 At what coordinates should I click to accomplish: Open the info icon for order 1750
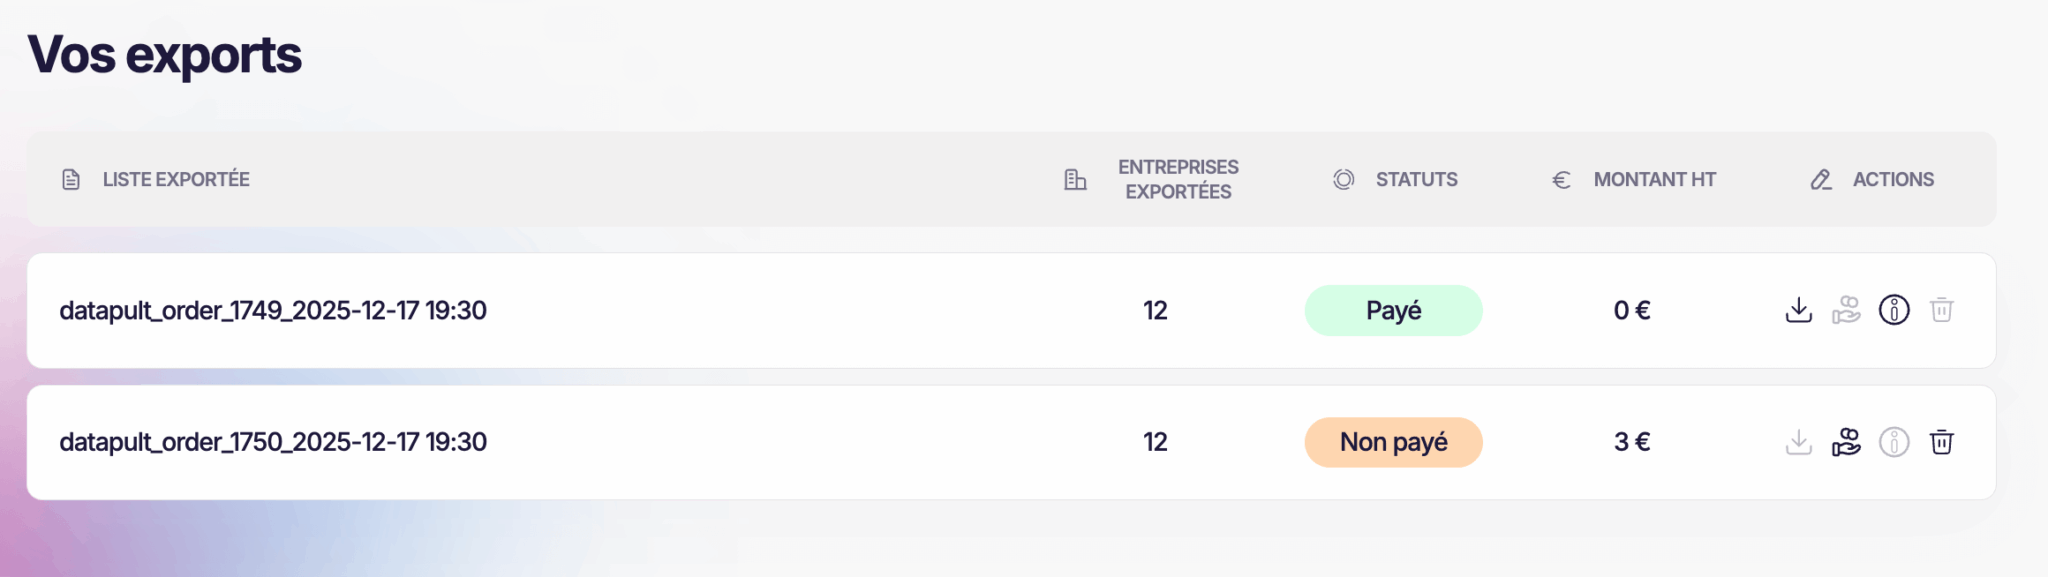pos(1894,442)
